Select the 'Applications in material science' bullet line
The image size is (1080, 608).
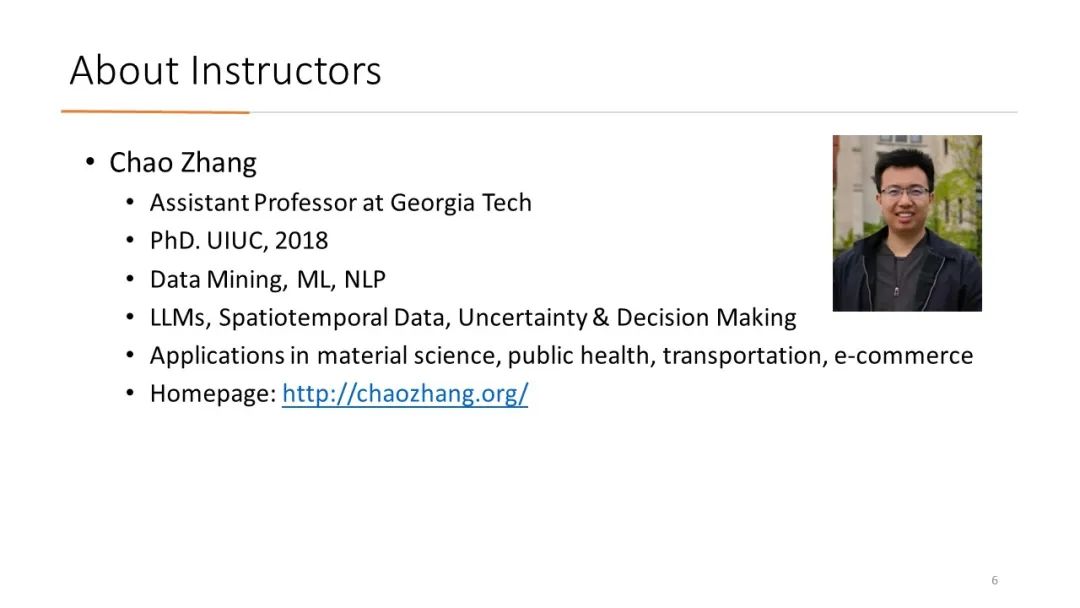click(561, 355)
